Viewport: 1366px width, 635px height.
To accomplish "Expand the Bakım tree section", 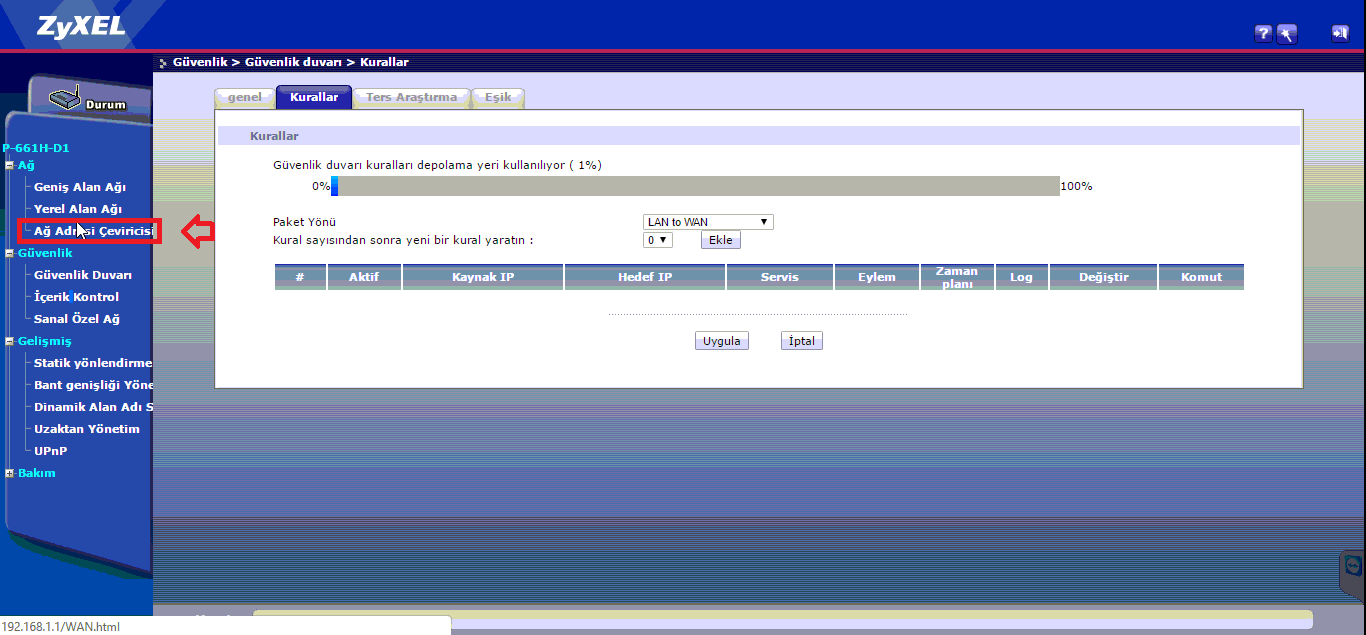I will pos(10,473).
